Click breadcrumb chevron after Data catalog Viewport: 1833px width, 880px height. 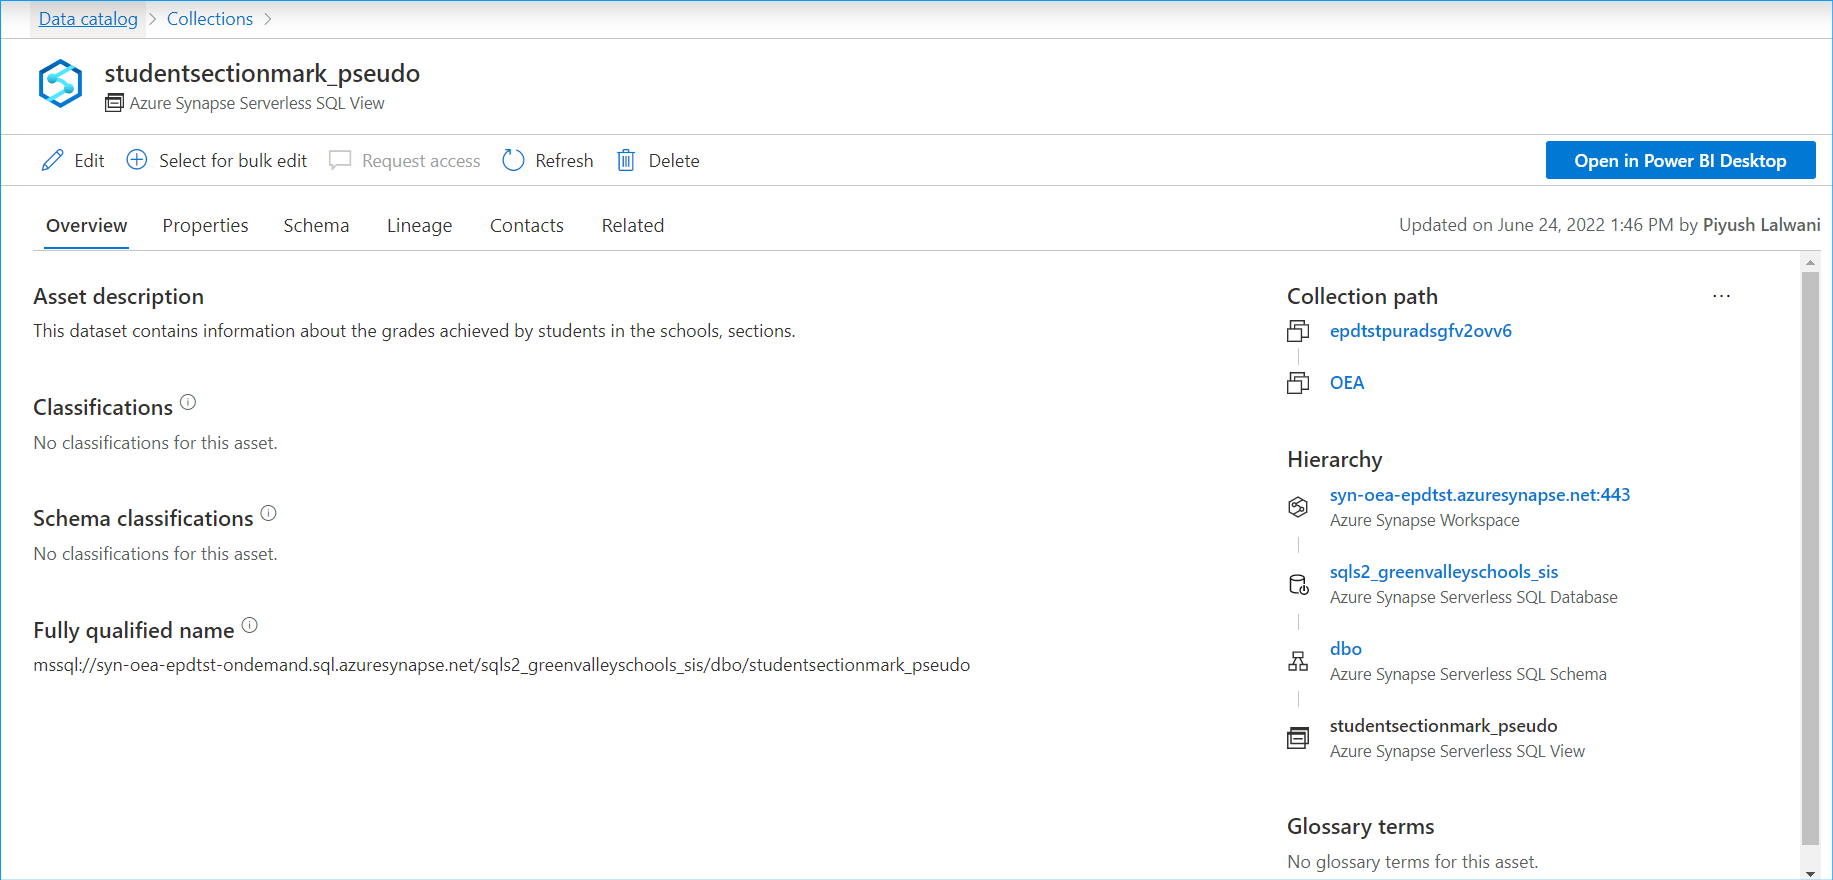click(x=153, y=19)
